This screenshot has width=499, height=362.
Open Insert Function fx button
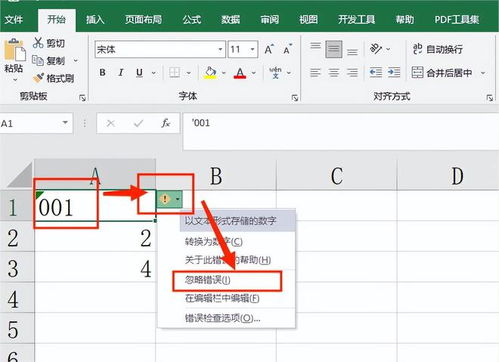[166, 124]
